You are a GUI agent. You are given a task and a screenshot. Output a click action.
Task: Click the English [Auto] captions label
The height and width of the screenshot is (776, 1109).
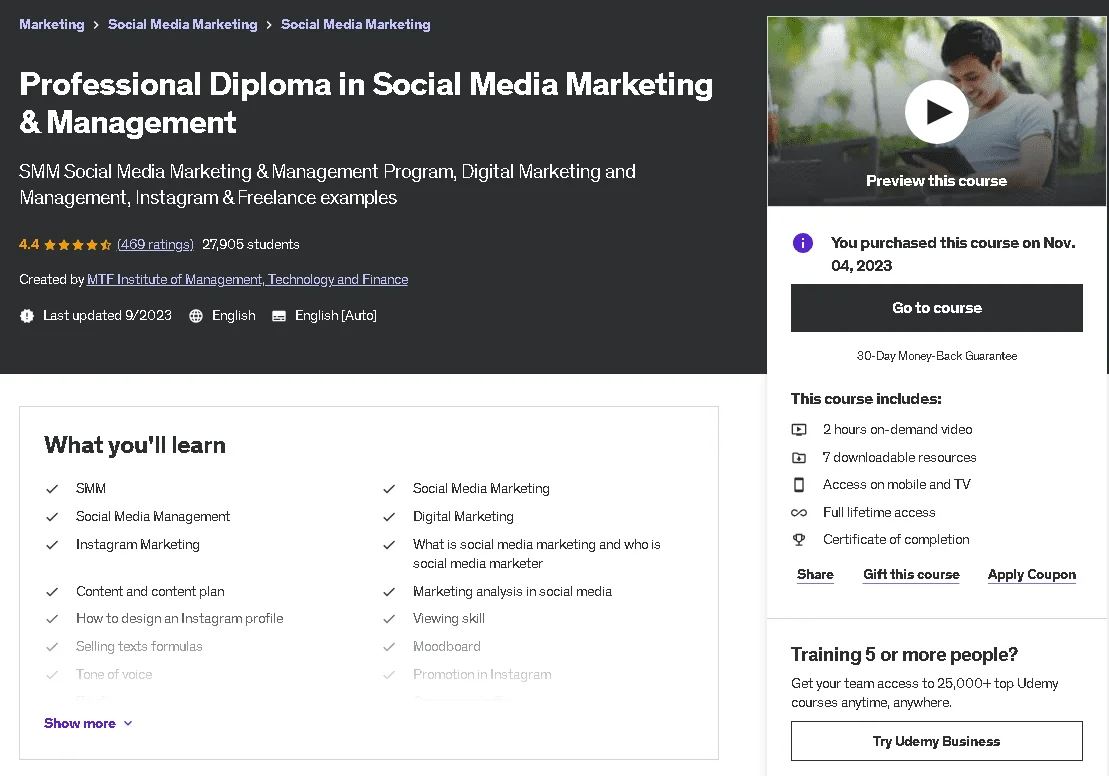[x=336, y=315]
